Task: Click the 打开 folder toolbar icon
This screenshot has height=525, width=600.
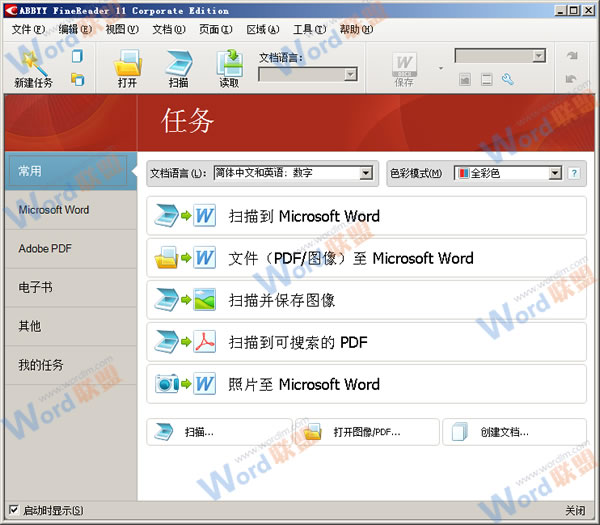Action: point(127,62)
